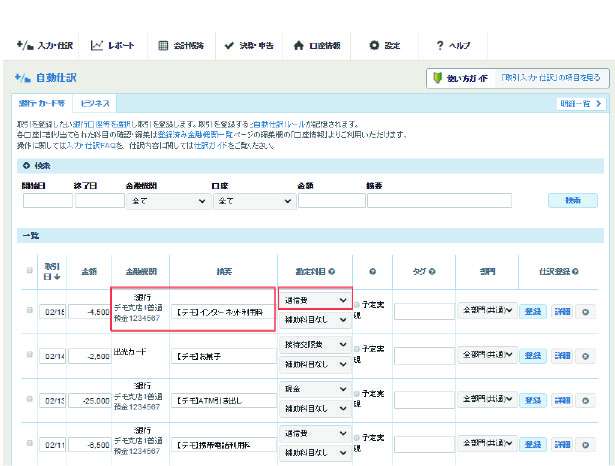Click the 摘要 search input field
Image resolution: width=615 pixels, height=466 pixels.
tap(439, 200)
